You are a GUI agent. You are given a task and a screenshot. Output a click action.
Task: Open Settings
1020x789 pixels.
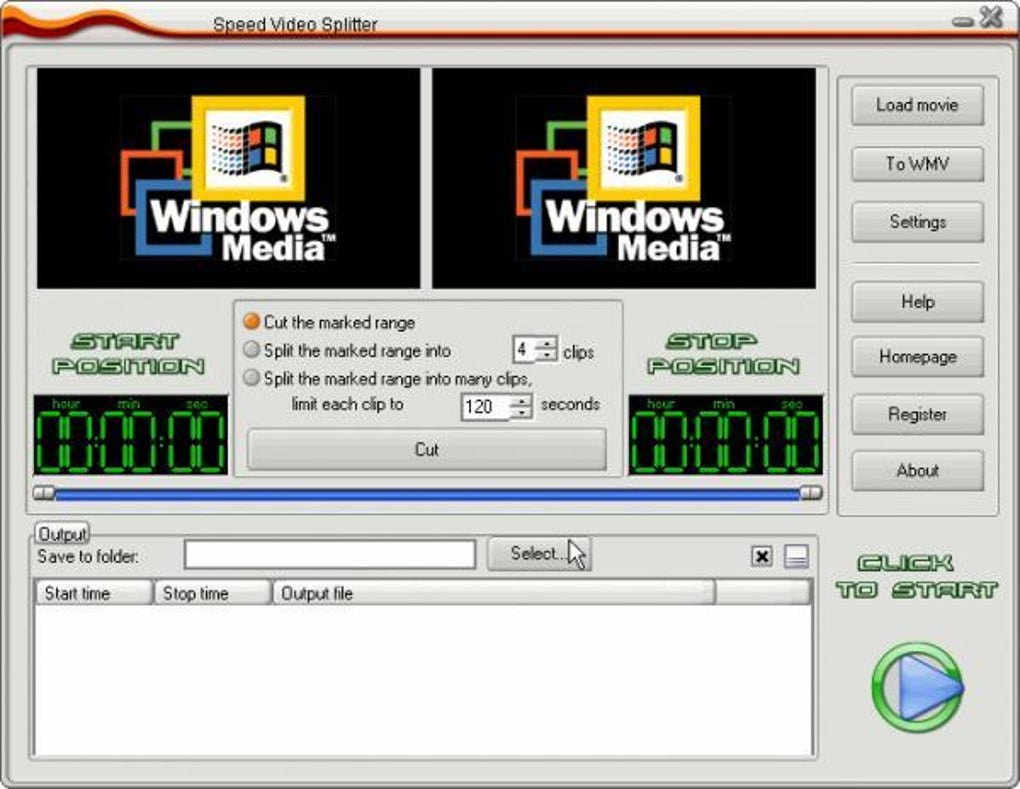coord(917,222)
